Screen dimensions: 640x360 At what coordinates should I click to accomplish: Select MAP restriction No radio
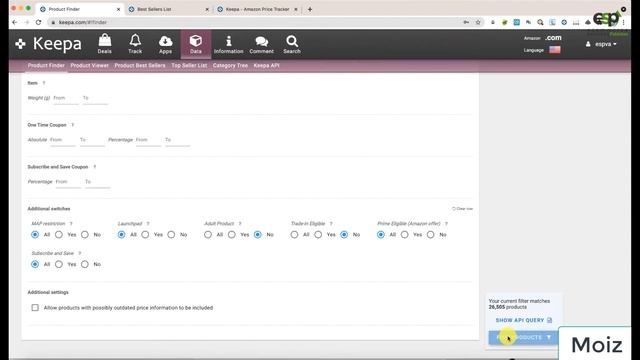[x=85, y=235]
